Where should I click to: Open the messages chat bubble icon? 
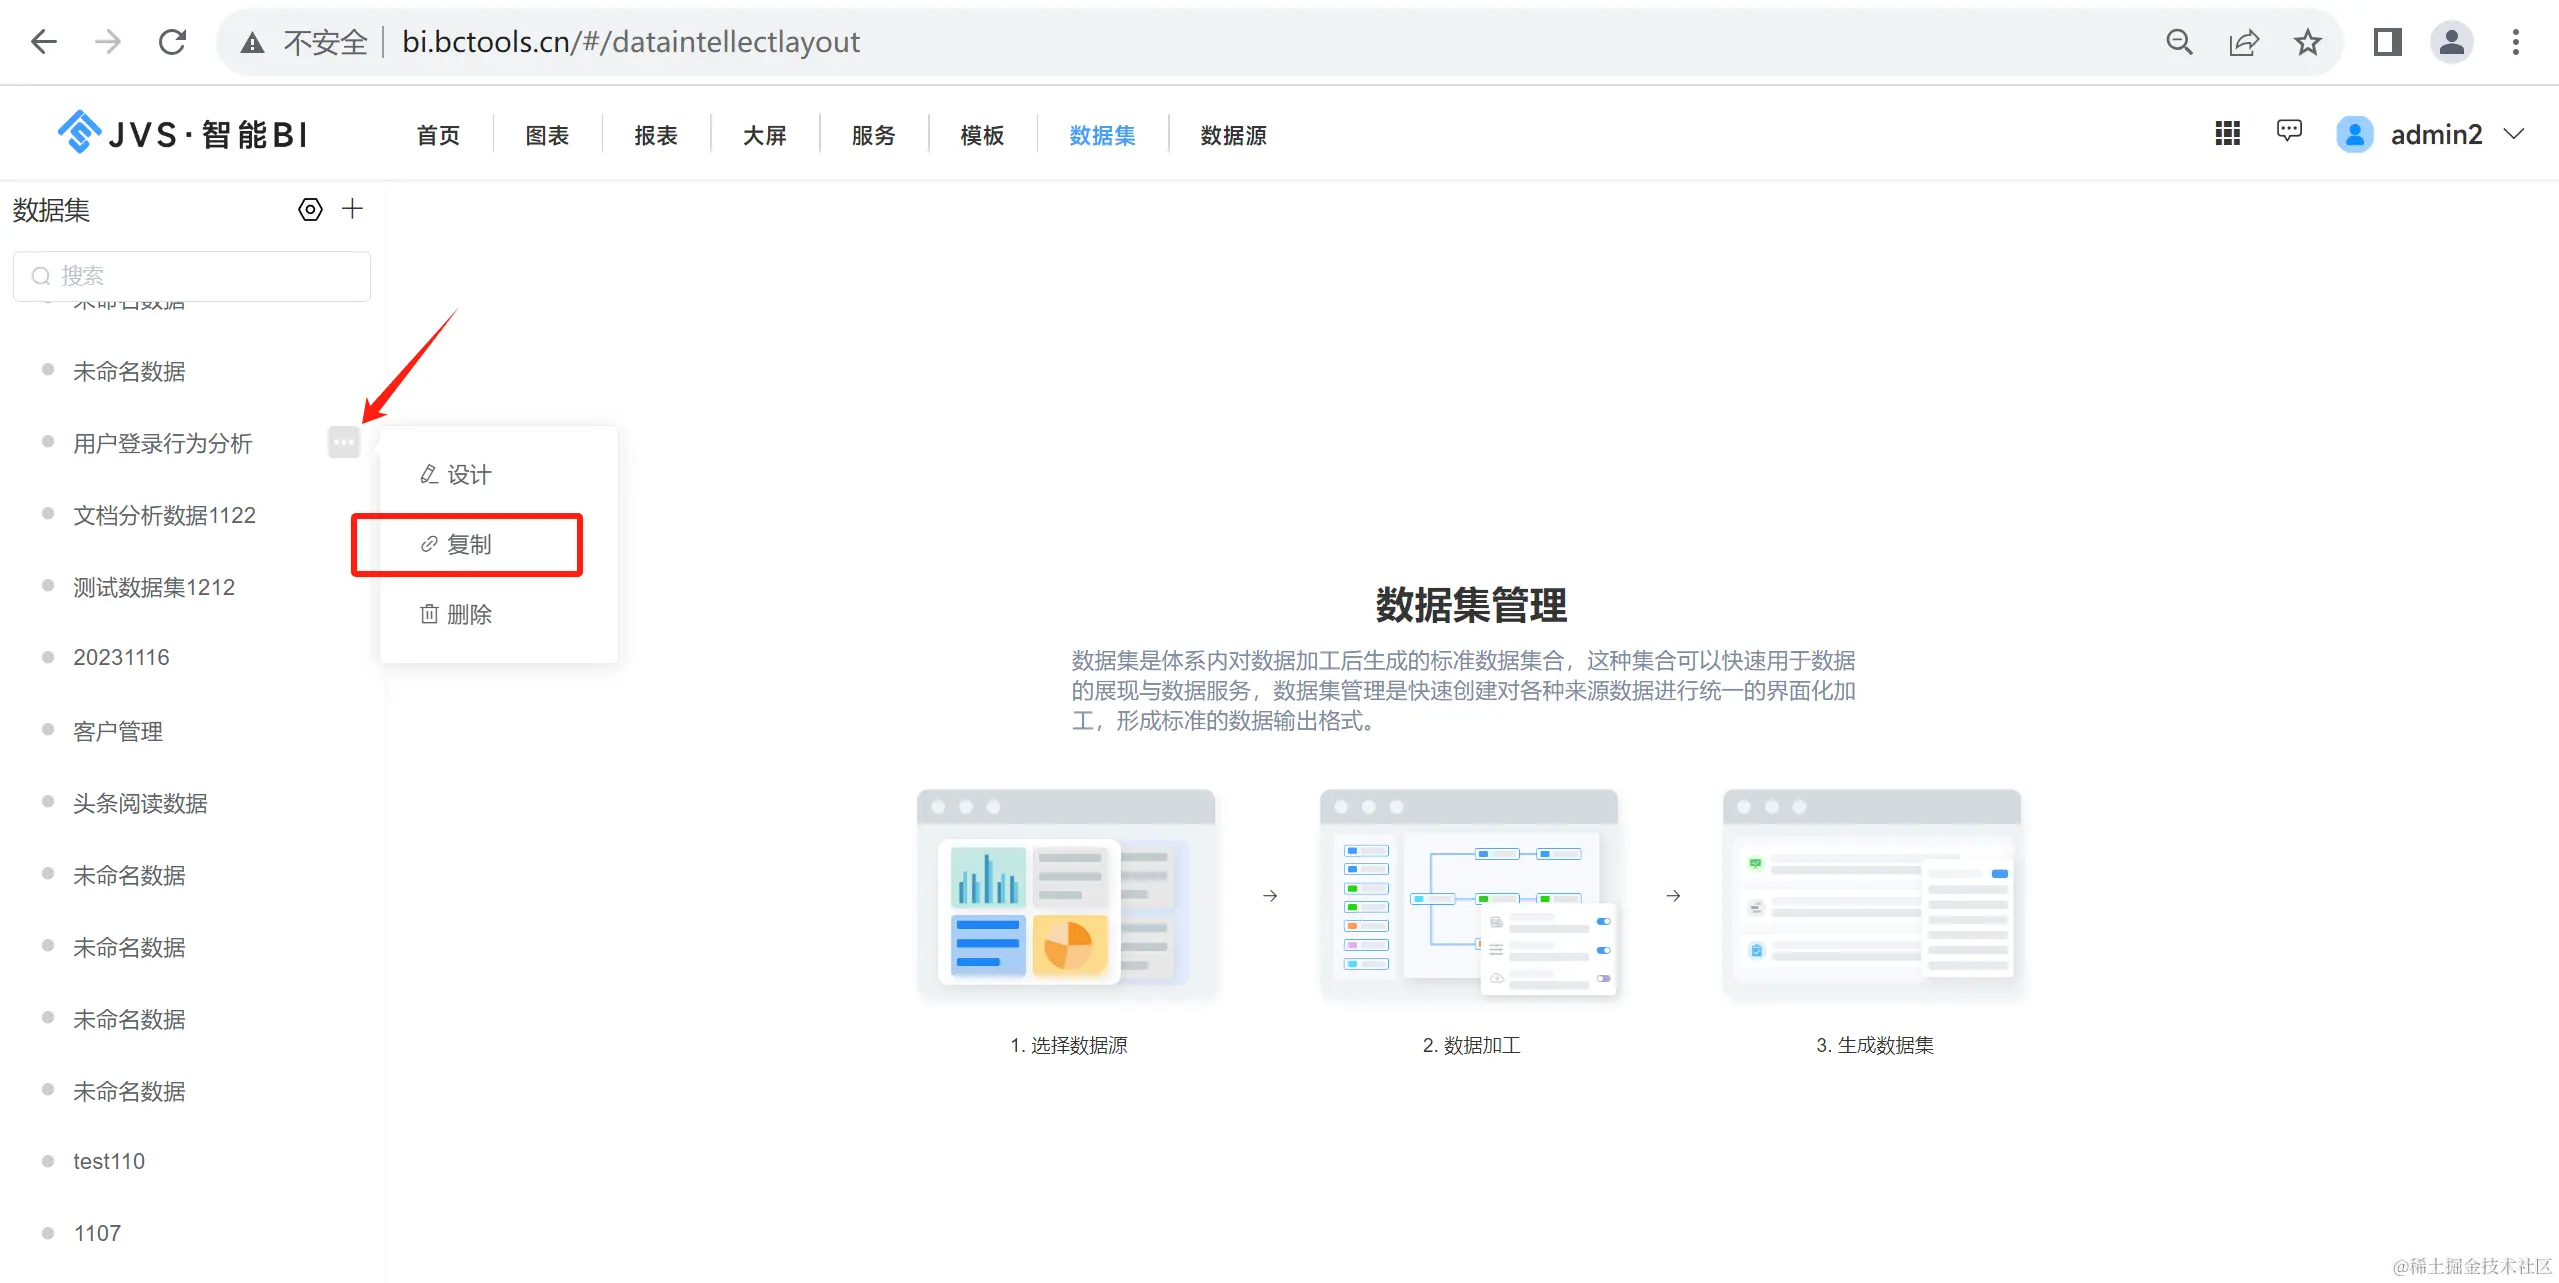click(2289, 132)
